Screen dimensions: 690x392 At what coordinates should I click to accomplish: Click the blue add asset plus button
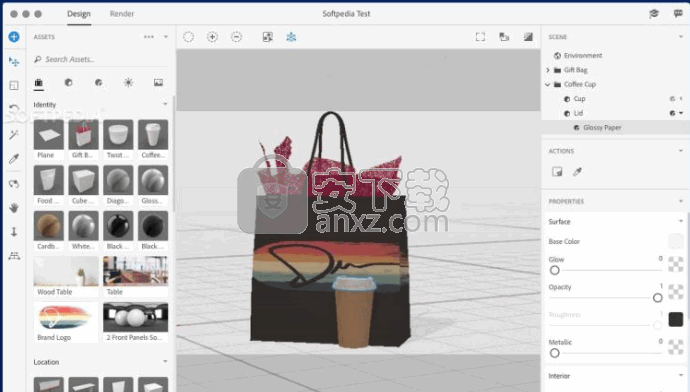[14, 37]
